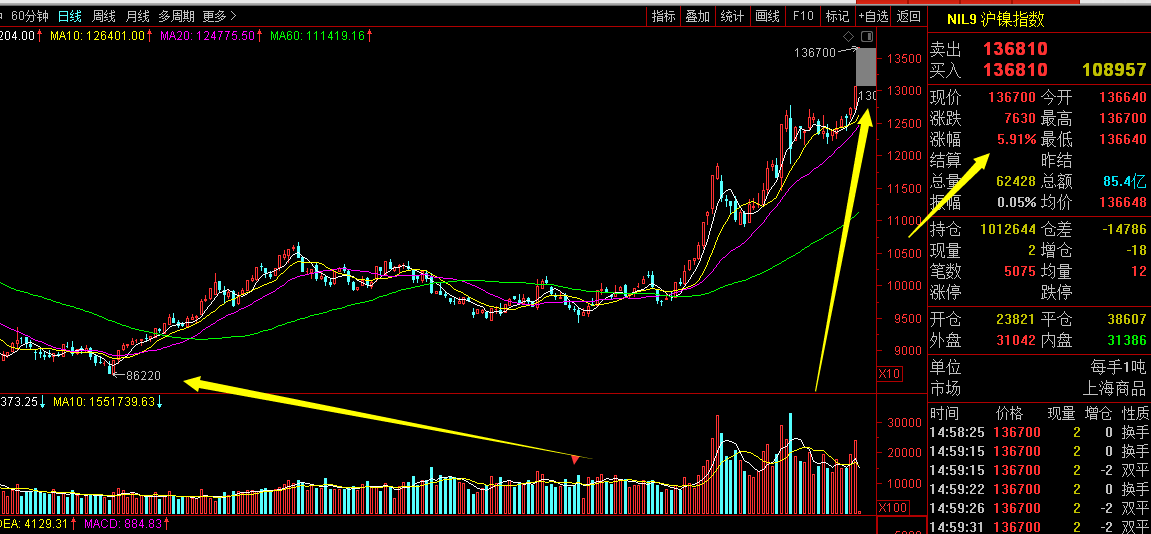Viewport: 1151px width, 534px height.
Task: Click the 86220 low price marker
Action: click(142, 375)
